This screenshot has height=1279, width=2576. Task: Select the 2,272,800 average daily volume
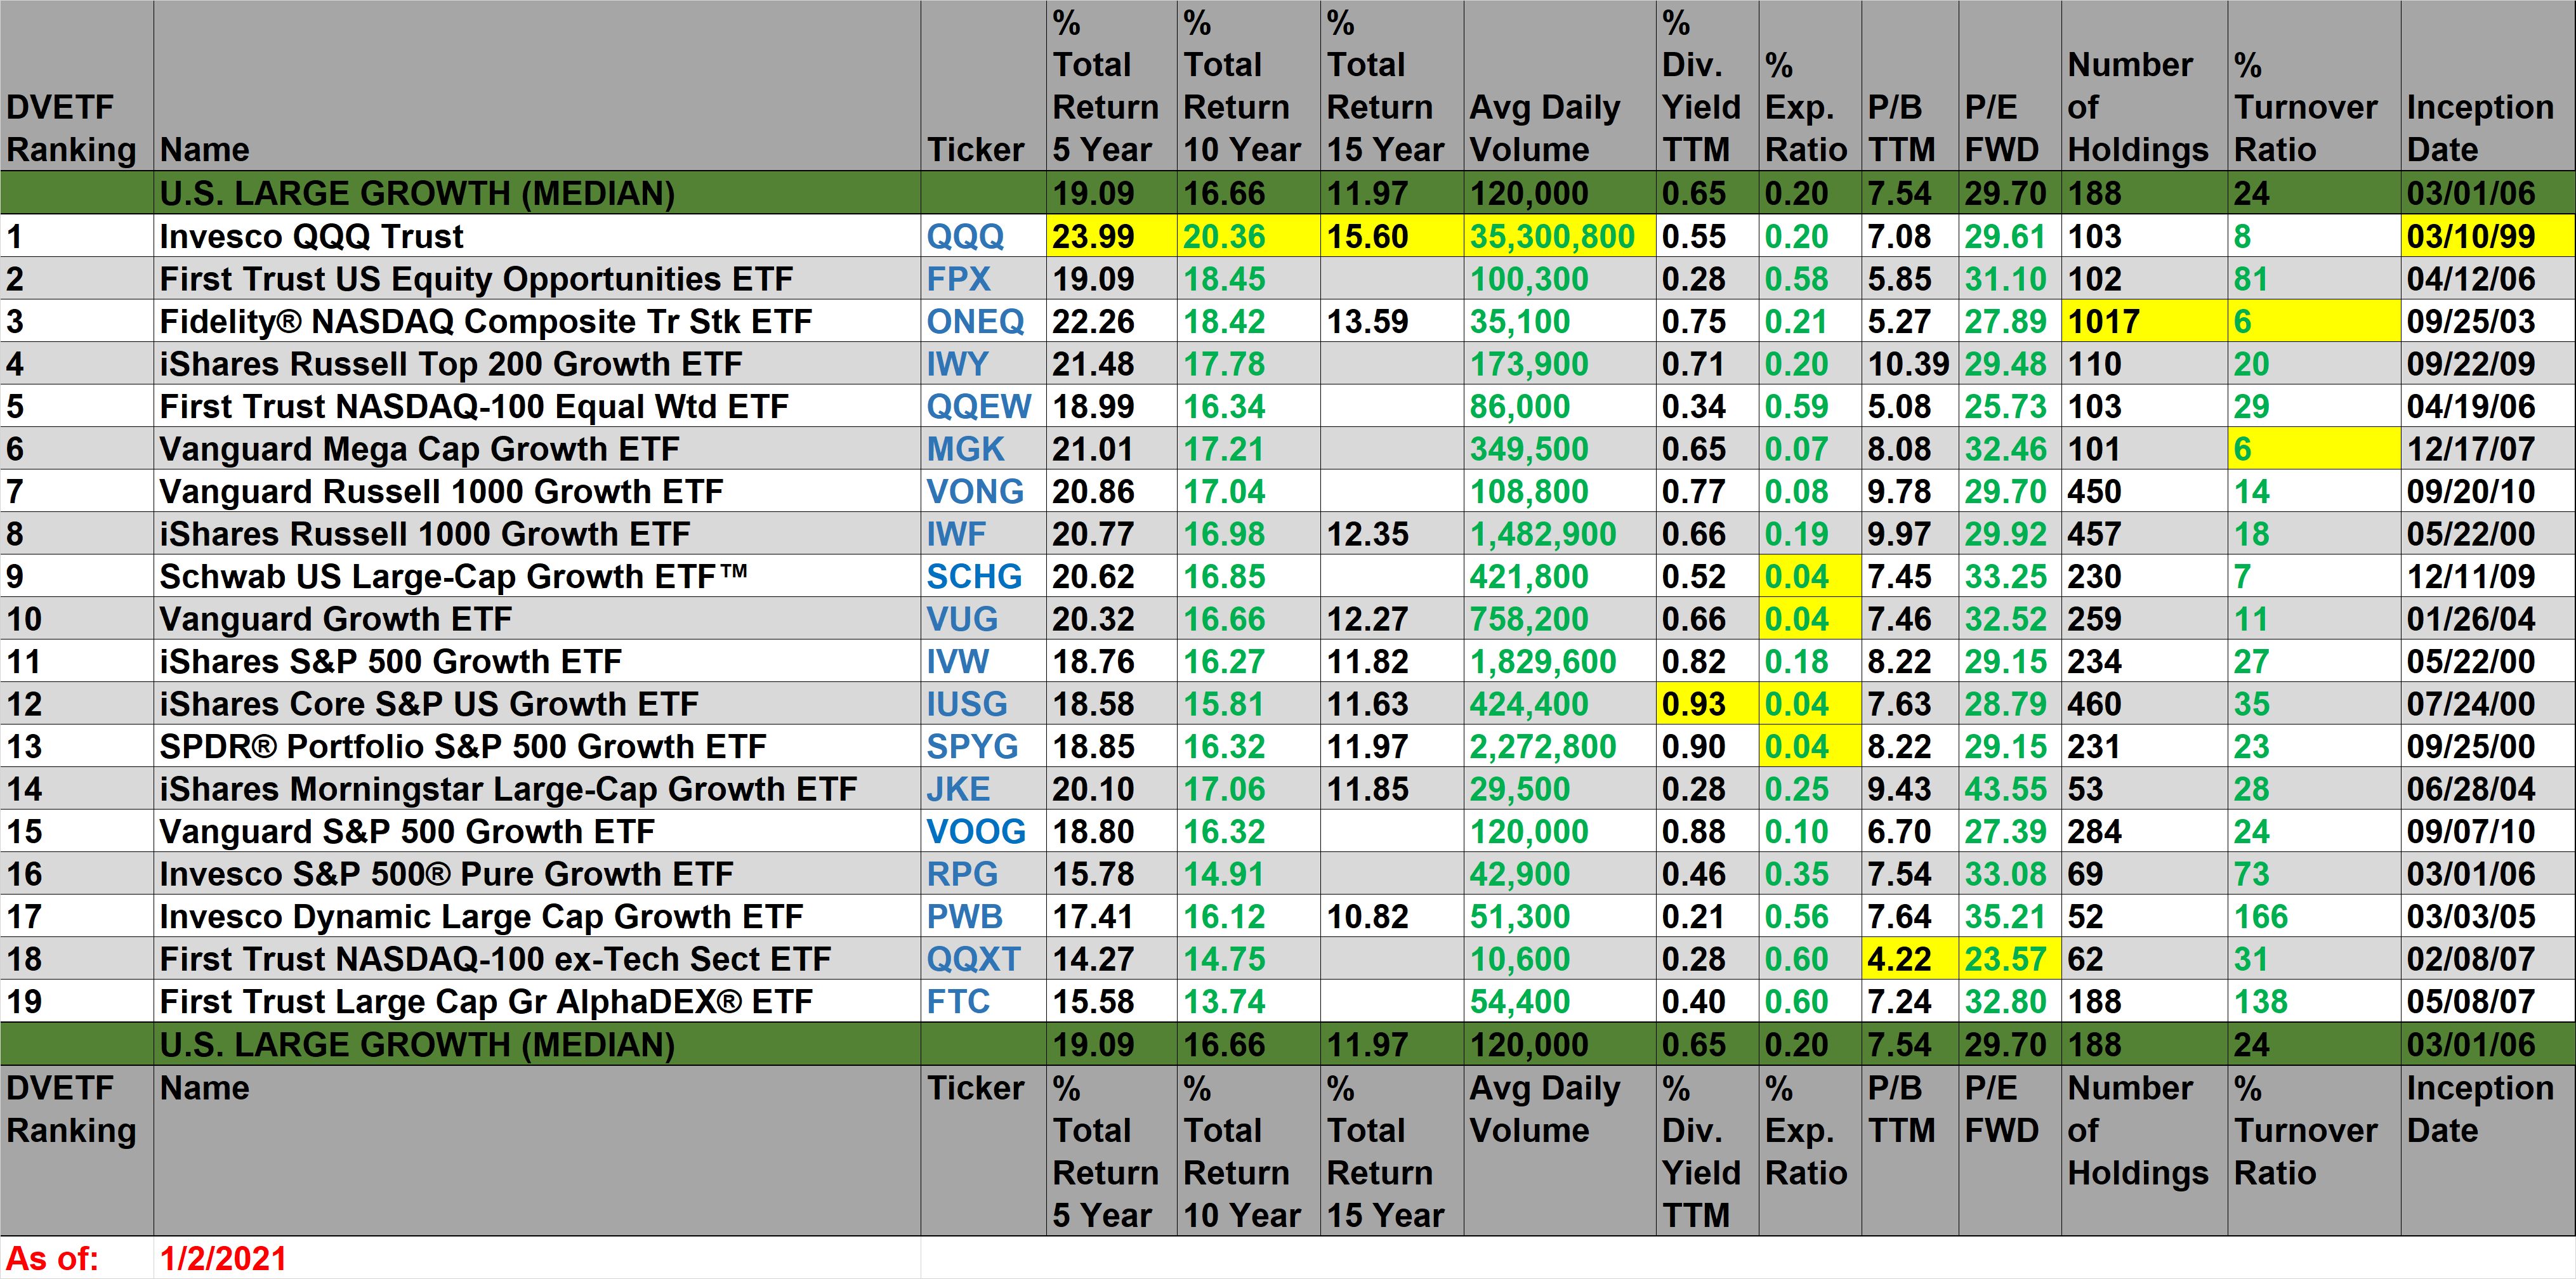pos(1560,747)
